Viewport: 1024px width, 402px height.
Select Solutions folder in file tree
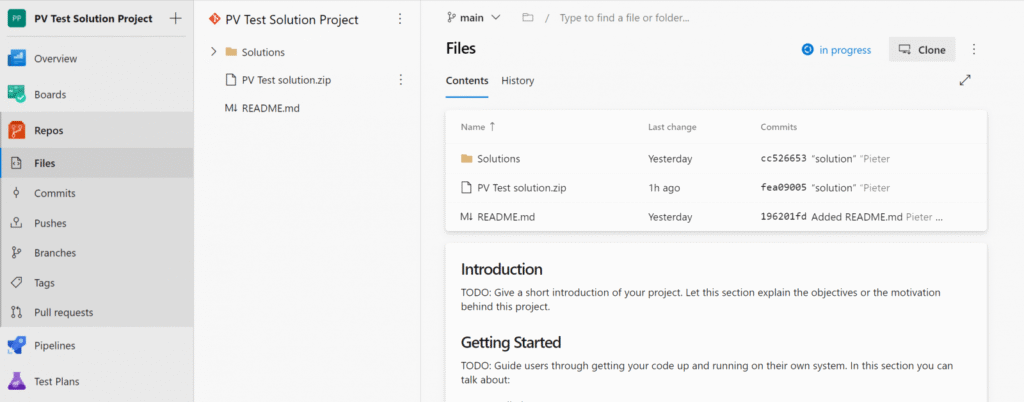263,52
